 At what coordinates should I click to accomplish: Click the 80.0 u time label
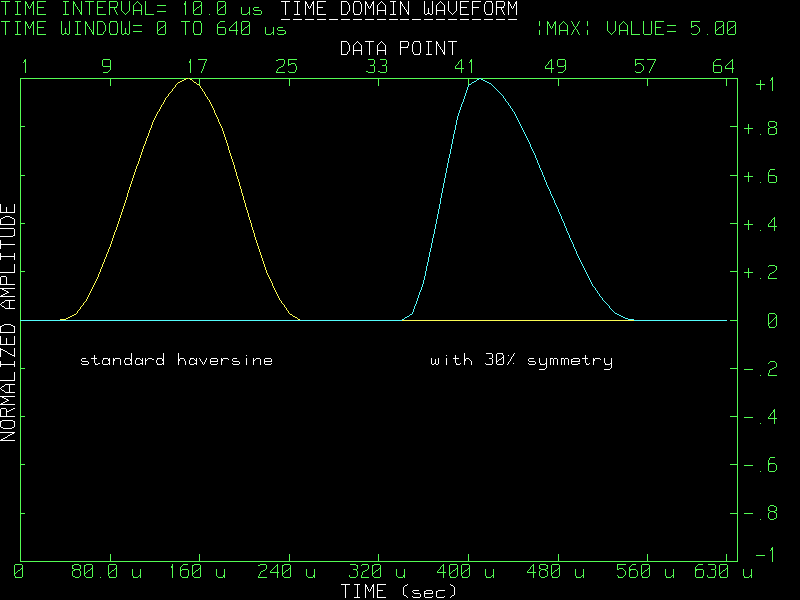(106, 571)
